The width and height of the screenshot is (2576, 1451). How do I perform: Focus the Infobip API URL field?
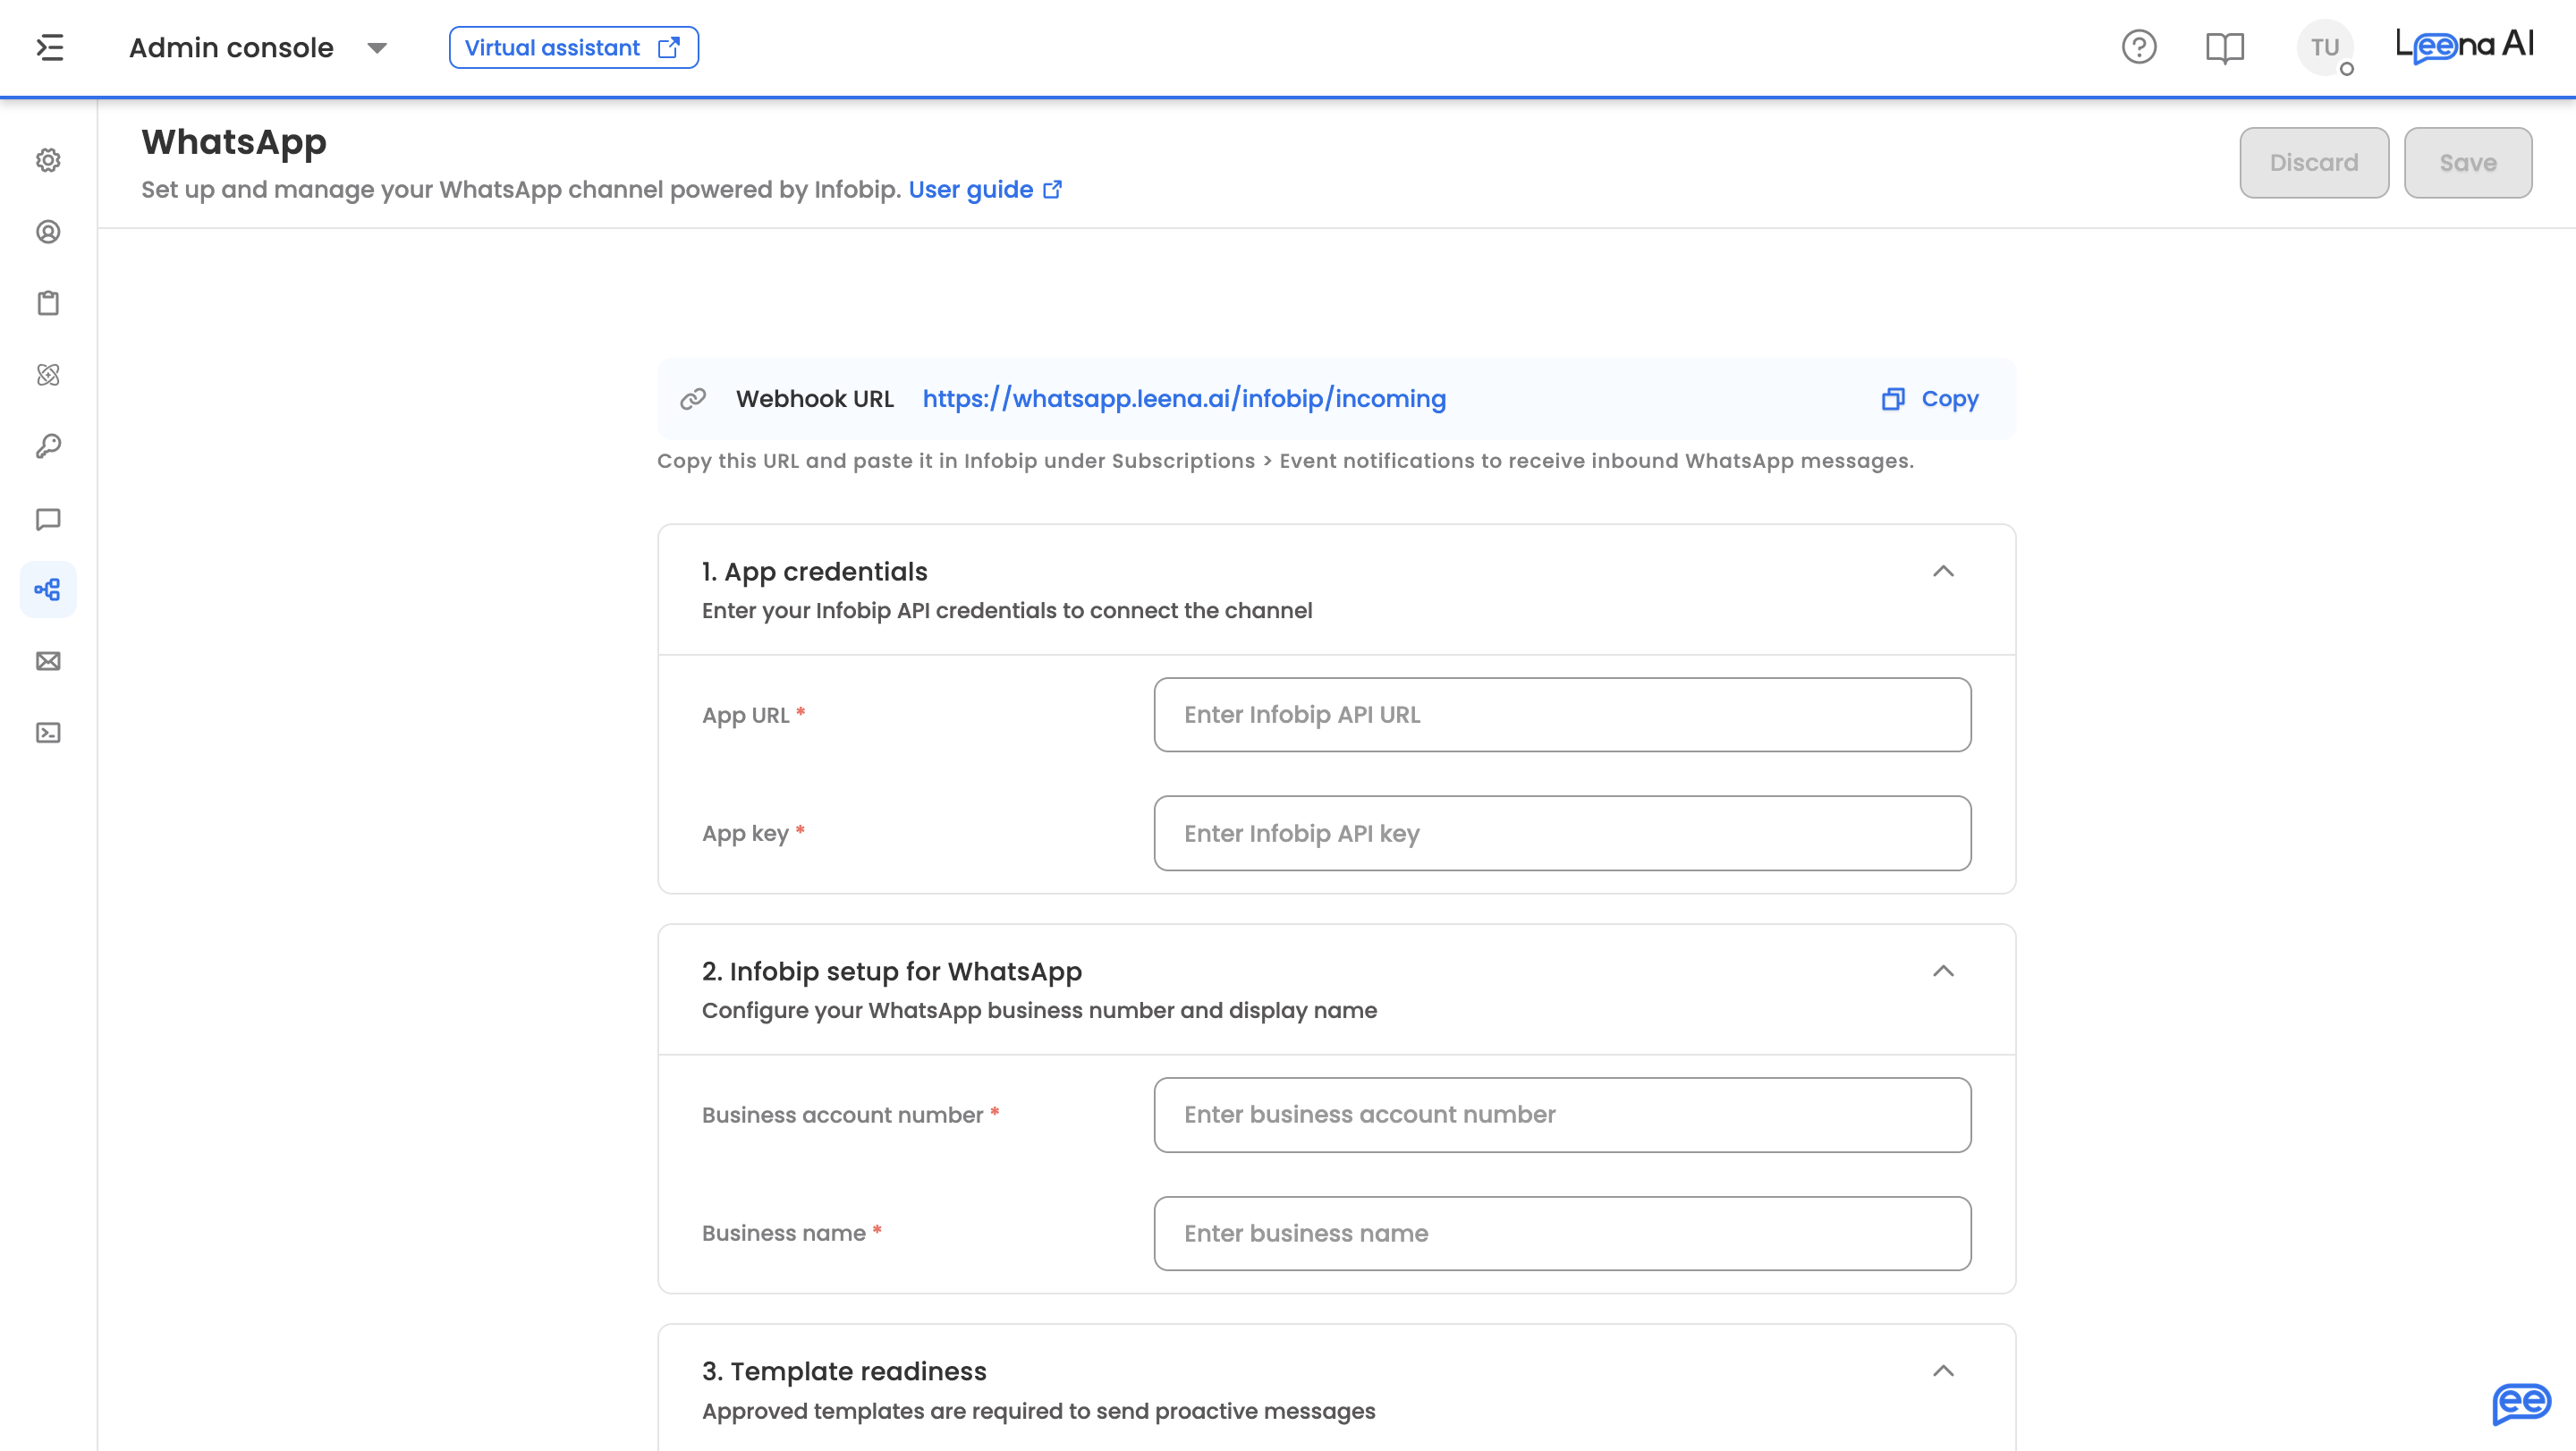pos(1562,715)
